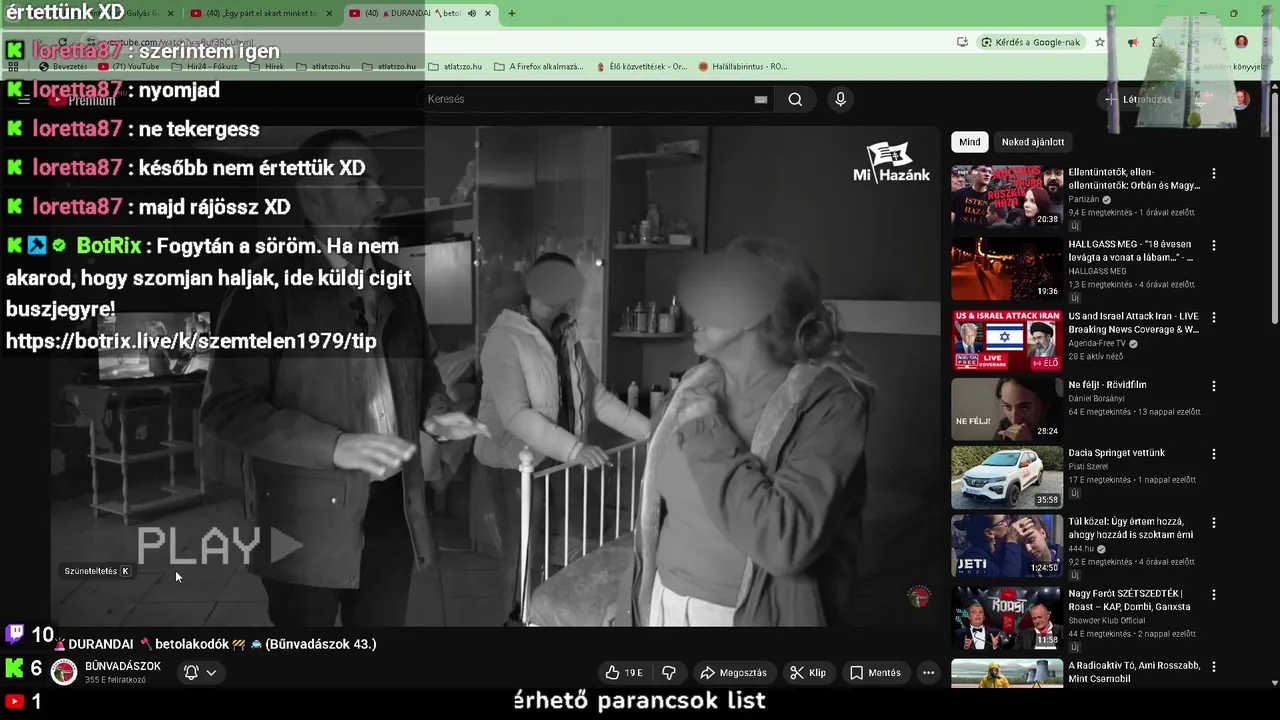
Task: Pause the video via the Szüneteltetés area
Action: point(97,571)
